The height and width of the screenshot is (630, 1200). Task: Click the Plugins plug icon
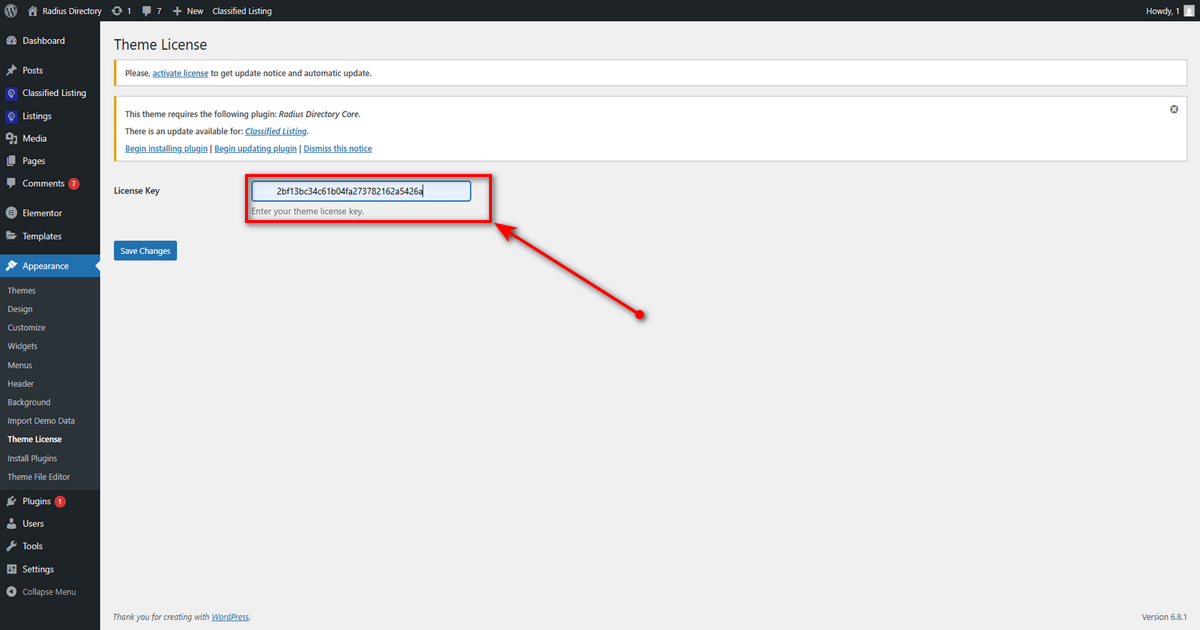pyautogui.click(x=11, y=501)
